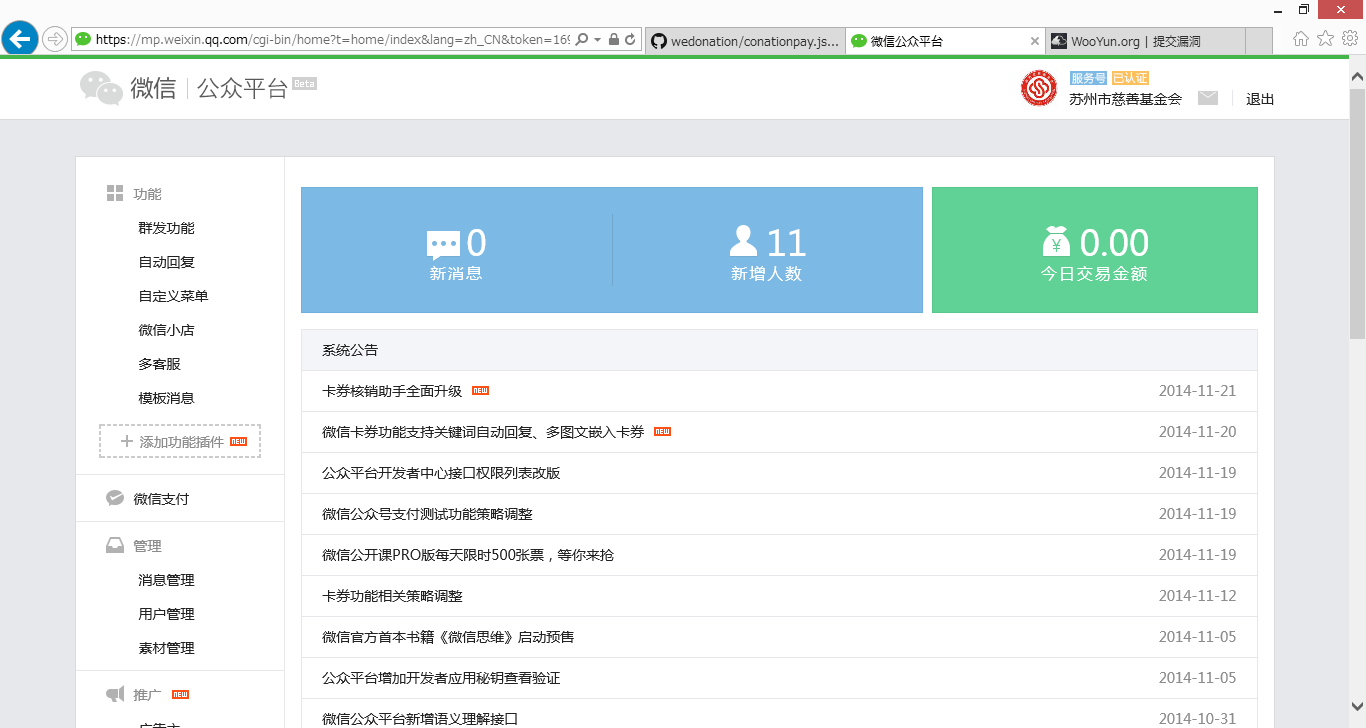Refresh the page via reload icon

click(630, 40)
